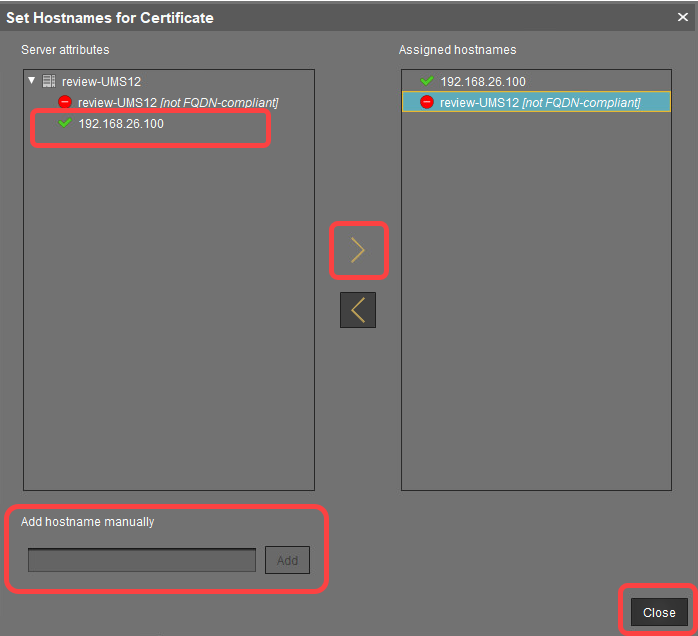Close the dialog with the title bar X

[x=682, y=17]
